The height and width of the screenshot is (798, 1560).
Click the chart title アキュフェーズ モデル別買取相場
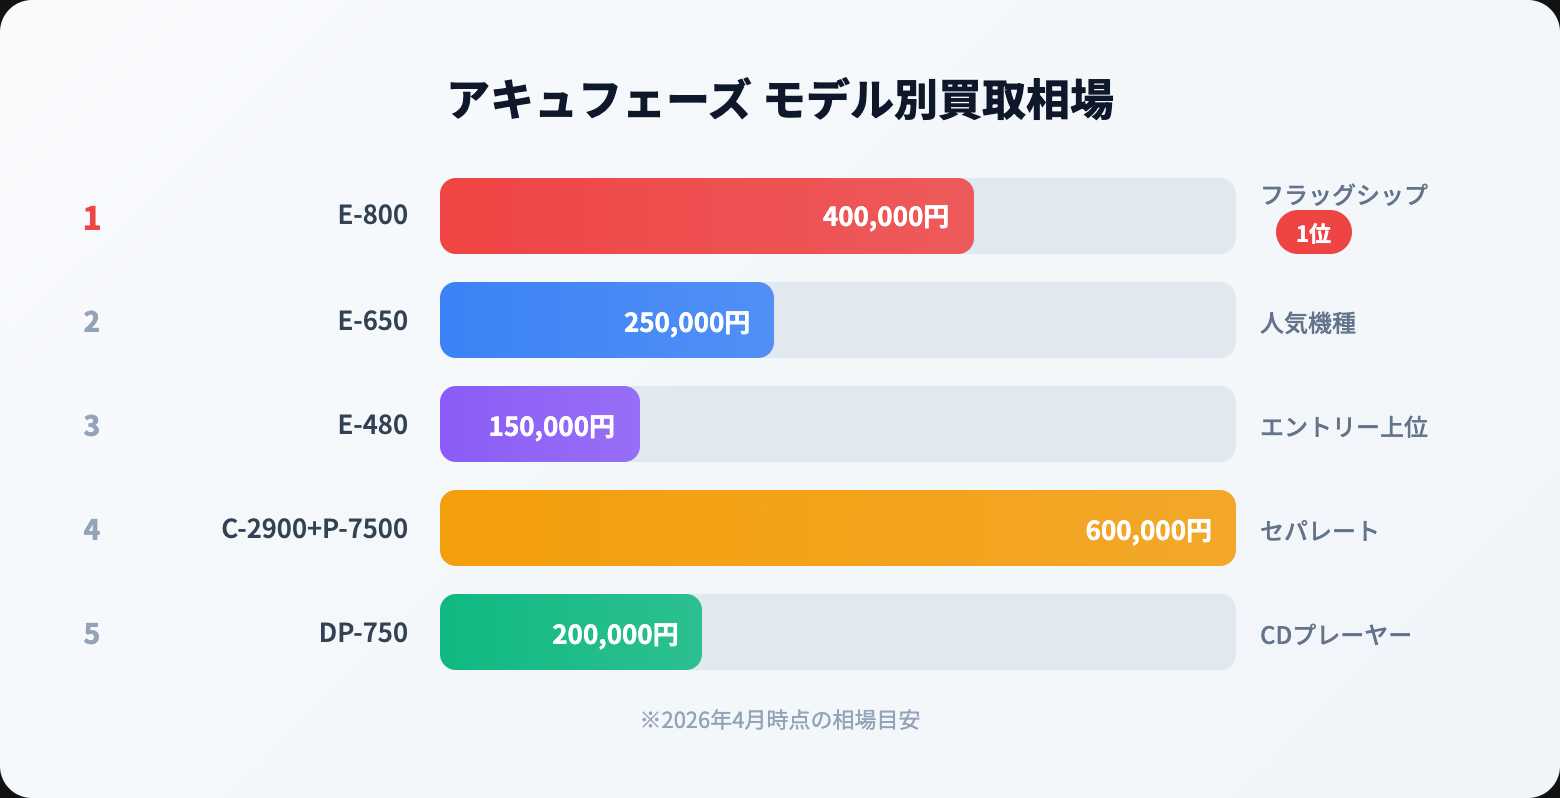[780, 100]
